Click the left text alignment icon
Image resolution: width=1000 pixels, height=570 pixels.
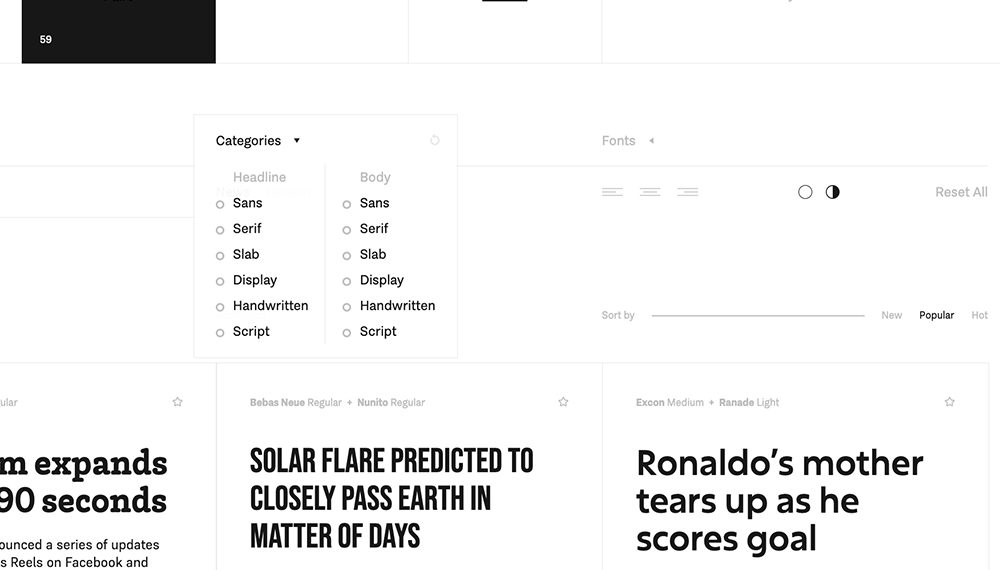(x=612, y=192)
